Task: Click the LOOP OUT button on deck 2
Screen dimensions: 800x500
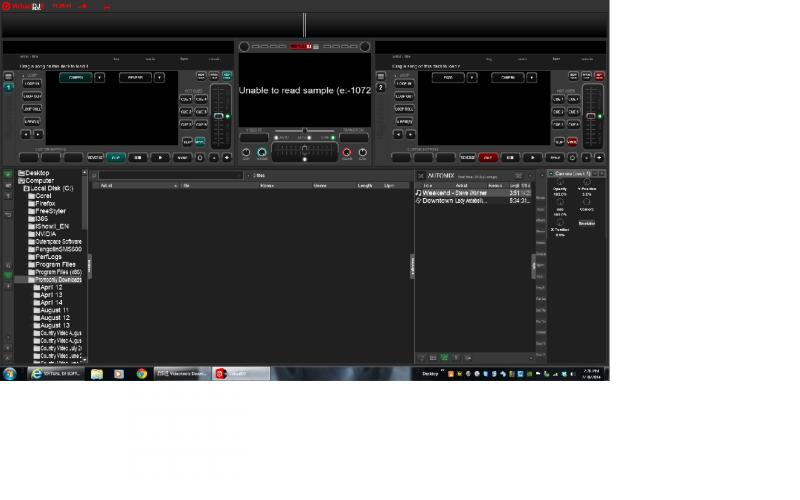Action: 403,96
